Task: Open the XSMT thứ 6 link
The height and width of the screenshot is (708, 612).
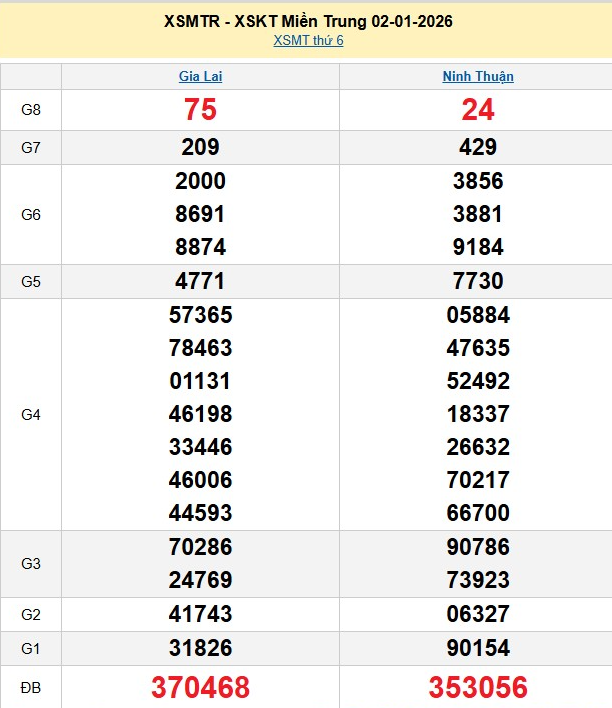Action: [307, 41]
